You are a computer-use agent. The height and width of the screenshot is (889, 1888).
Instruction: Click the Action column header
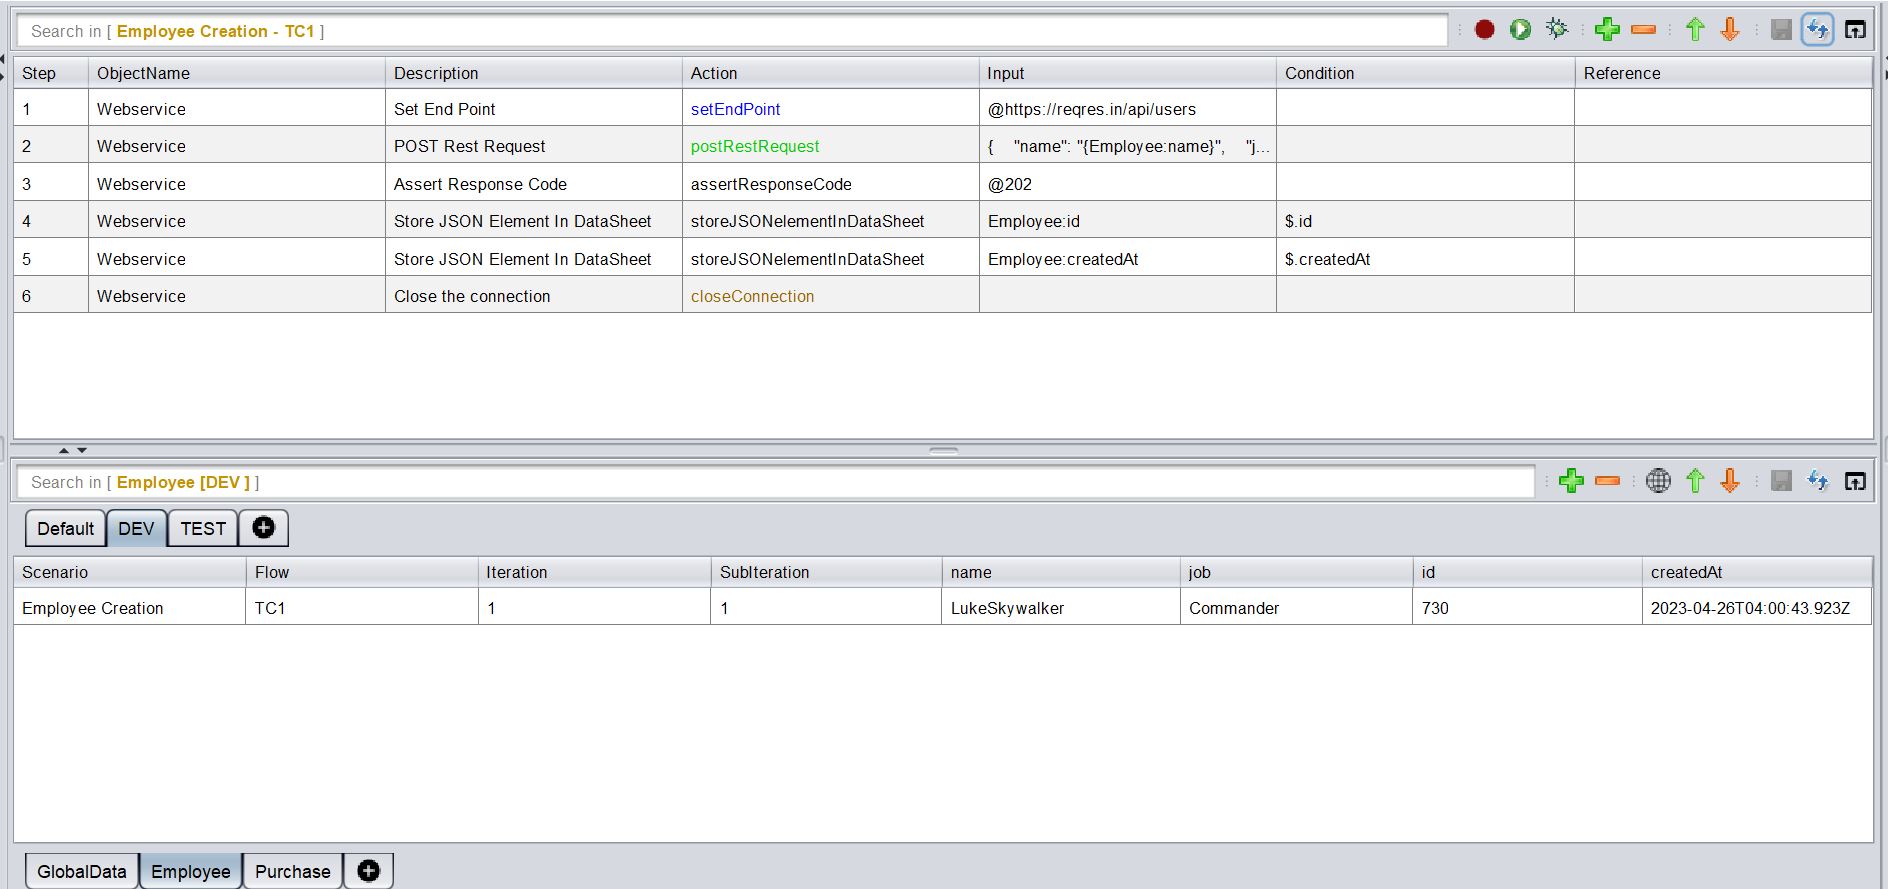(x=830, y=73)
